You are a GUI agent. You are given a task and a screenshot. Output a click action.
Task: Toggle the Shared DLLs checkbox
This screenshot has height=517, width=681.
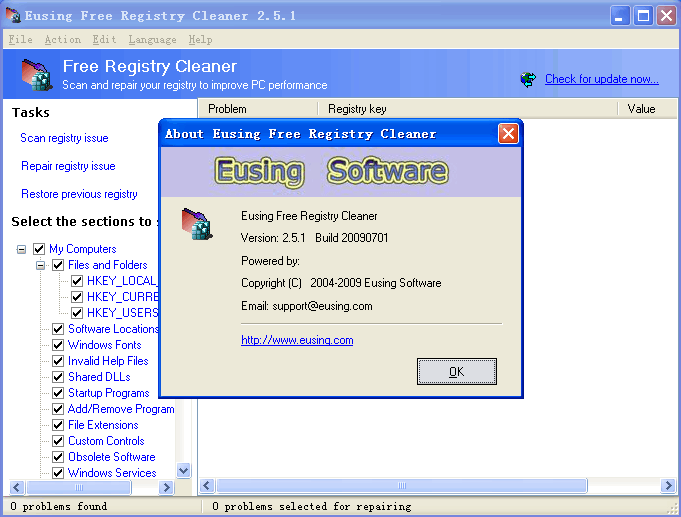[x=58, y=377]
